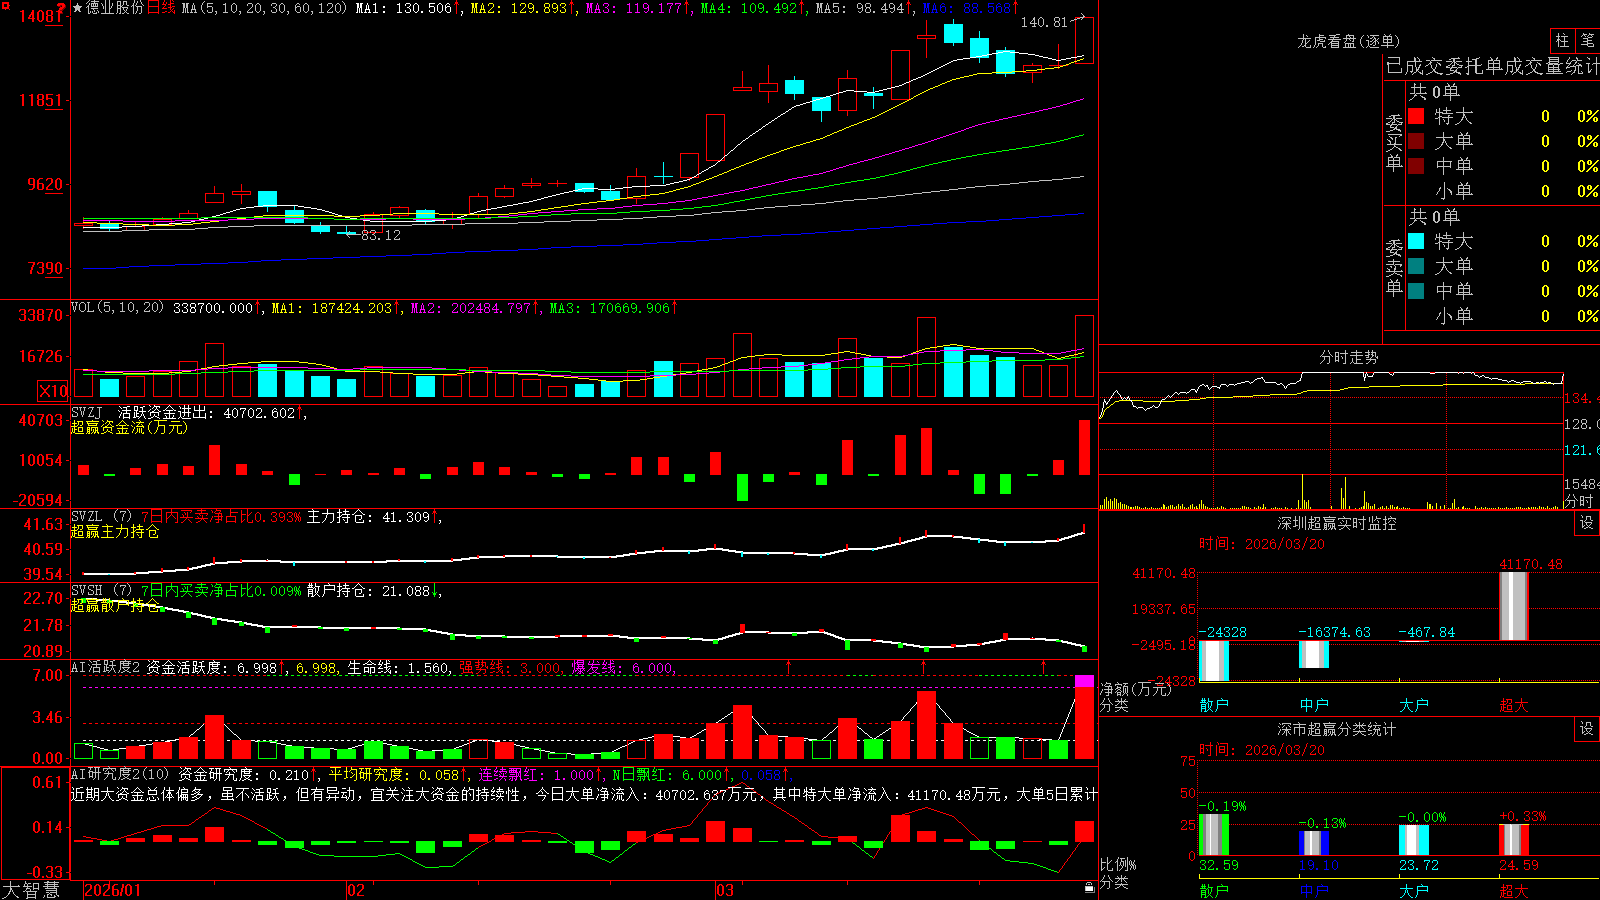Click the VOL(5,10,20) indicator label
This screenshot has height=900, width=1600.
pos(117,308)
